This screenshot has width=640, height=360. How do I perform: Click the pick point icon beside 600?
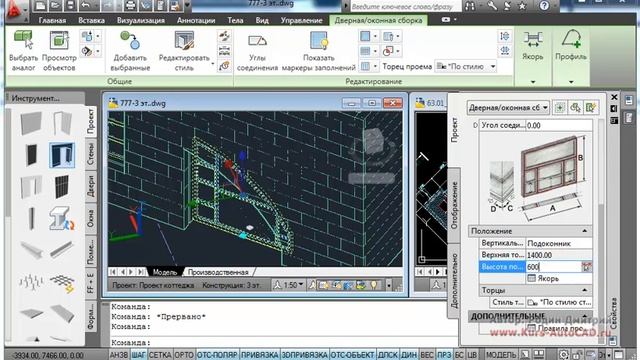pos(587,267)
